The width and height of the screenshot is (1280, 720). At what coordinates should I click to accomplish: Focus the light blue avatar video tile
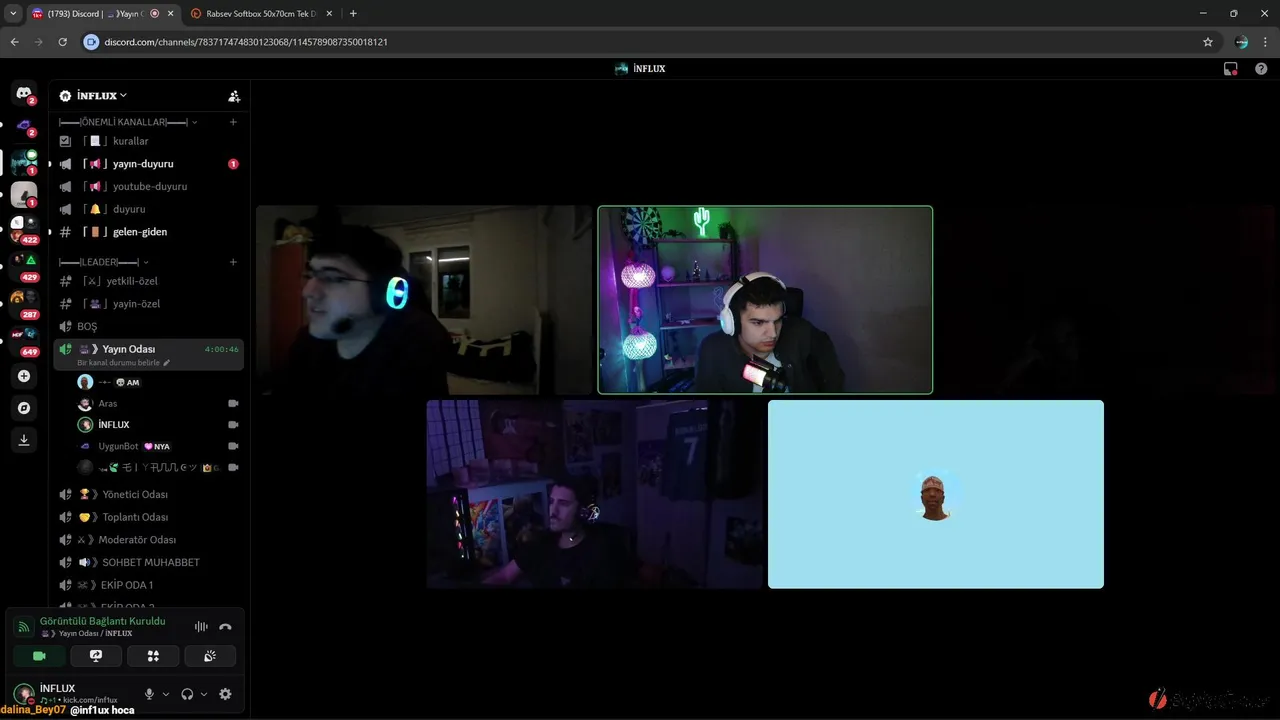936,494
